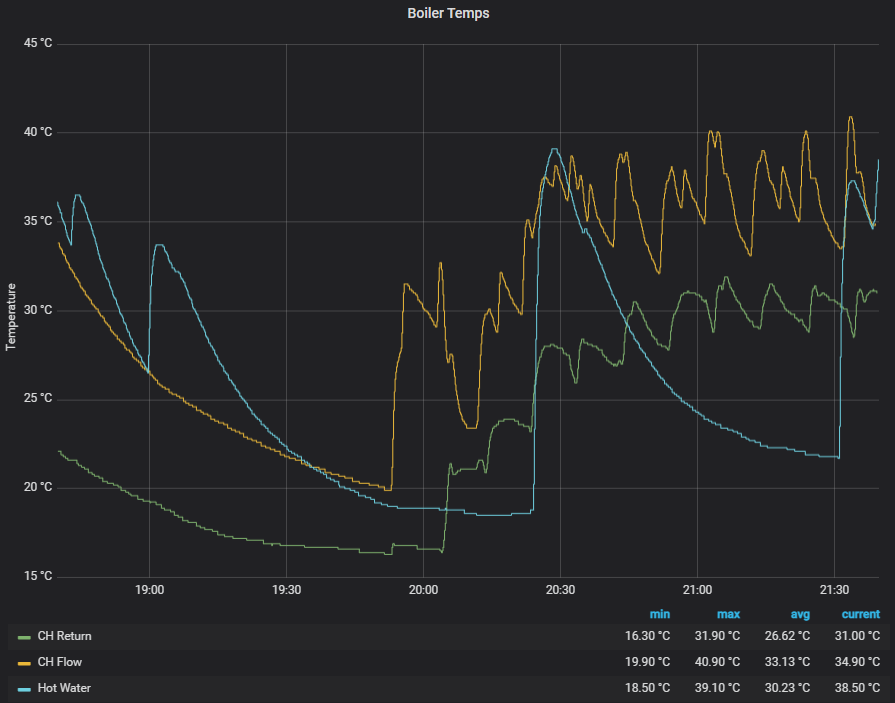The image size is (895, 703).
Task: Toggle the Hot Water series in legend
Action: click(64, 688)
